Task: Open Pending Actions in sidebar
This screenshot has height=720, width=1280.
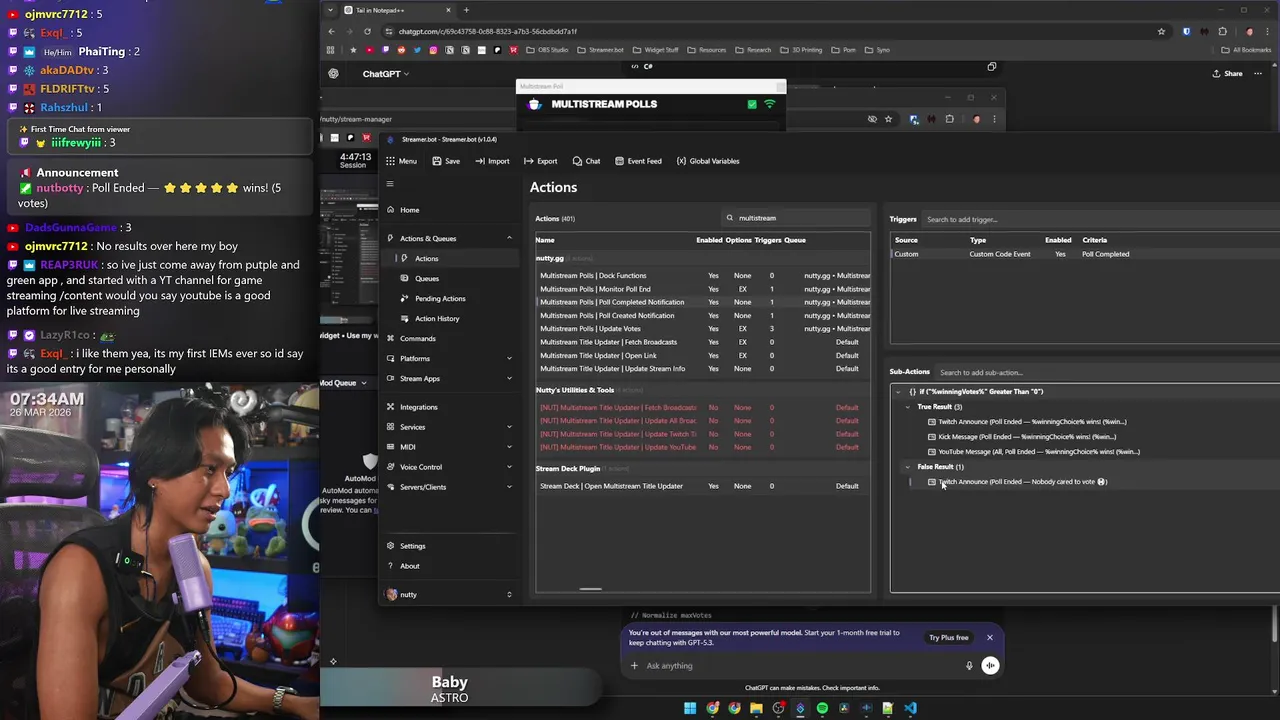Action: click(x=439, y=298)
